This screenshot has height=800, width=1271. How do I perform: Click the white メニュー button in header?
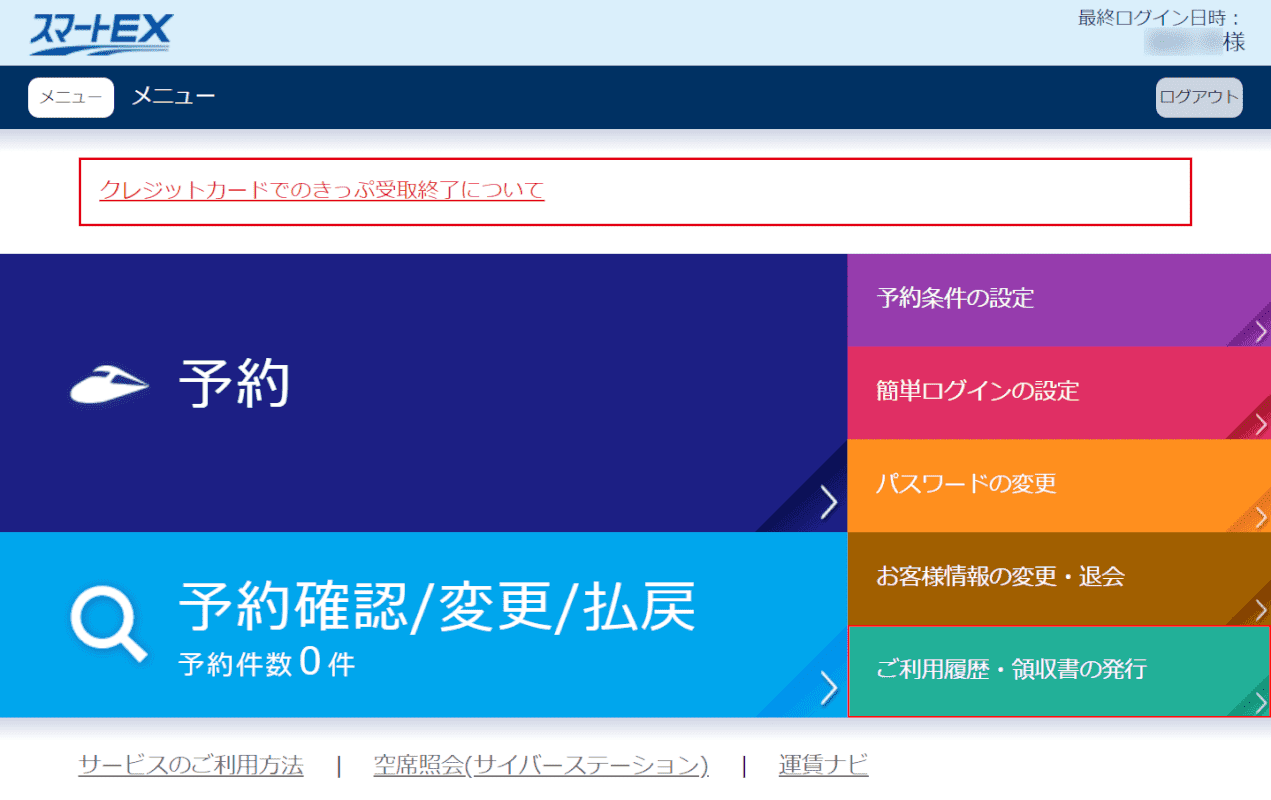[71, 97]
